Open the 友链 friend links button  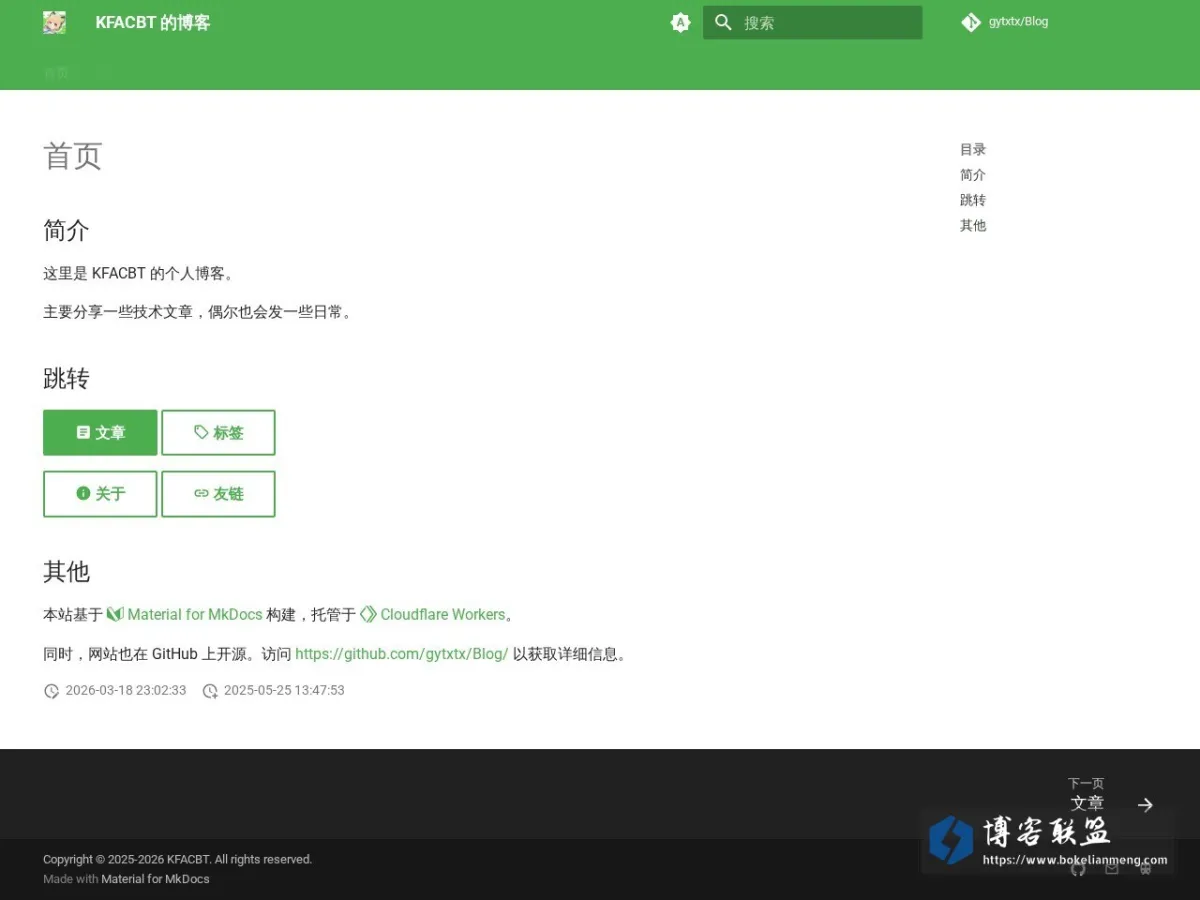[x=218, y=493]
